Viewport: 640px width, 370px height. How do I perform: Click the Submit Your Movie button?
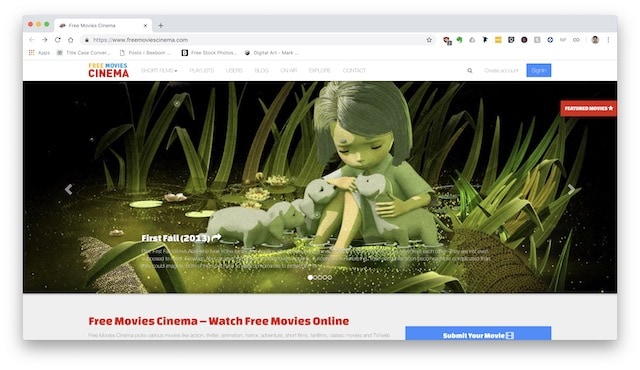[478, 334]
